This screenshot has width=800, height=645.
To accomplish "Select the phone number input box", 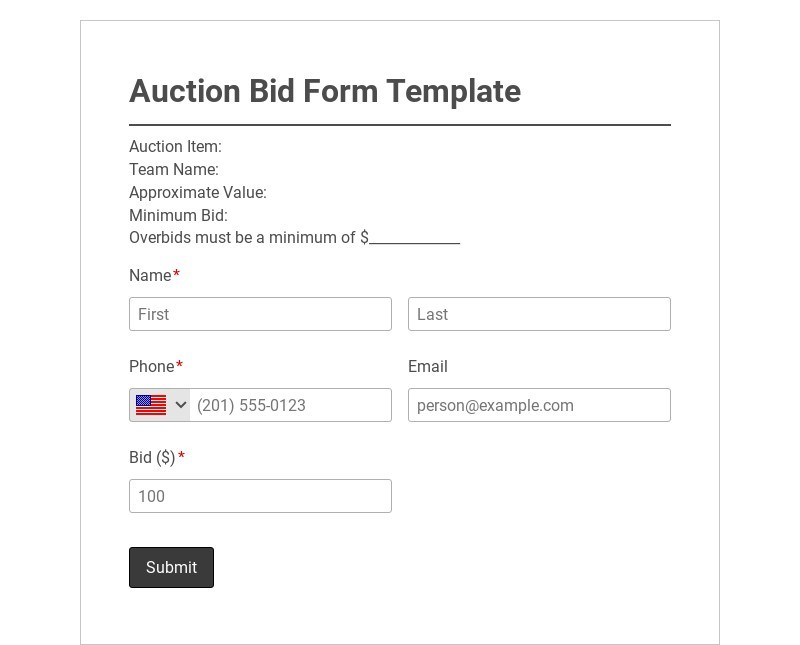I will tap(290, 405).
